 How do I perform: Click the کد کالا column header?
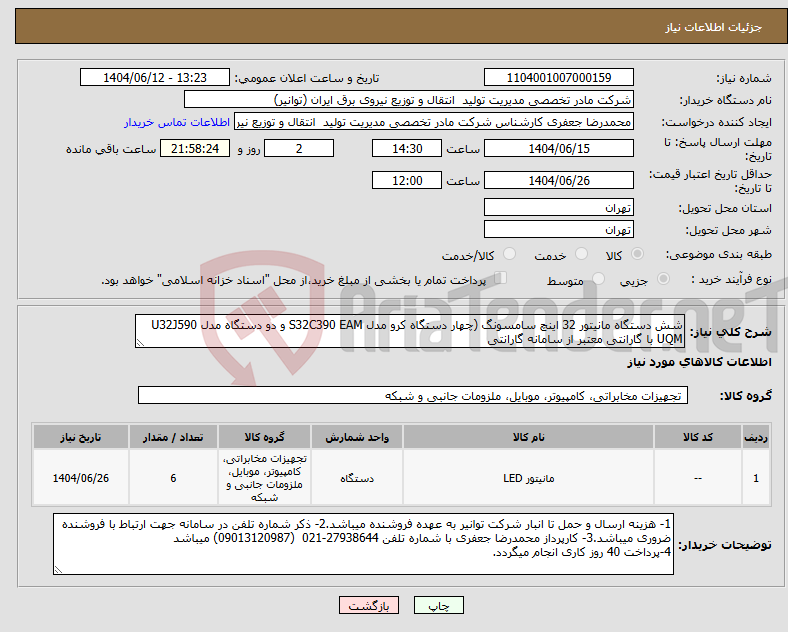pos(698,437)
